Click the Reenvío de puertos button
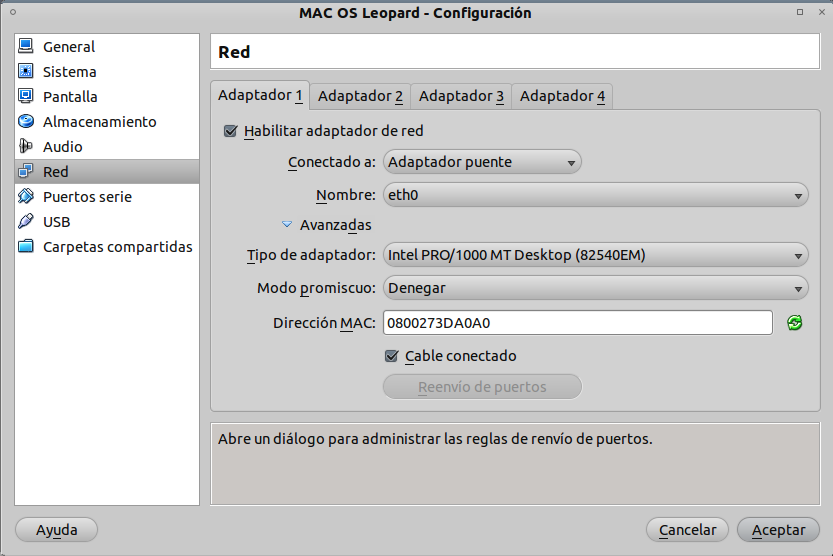 click(x=482, y=387)
